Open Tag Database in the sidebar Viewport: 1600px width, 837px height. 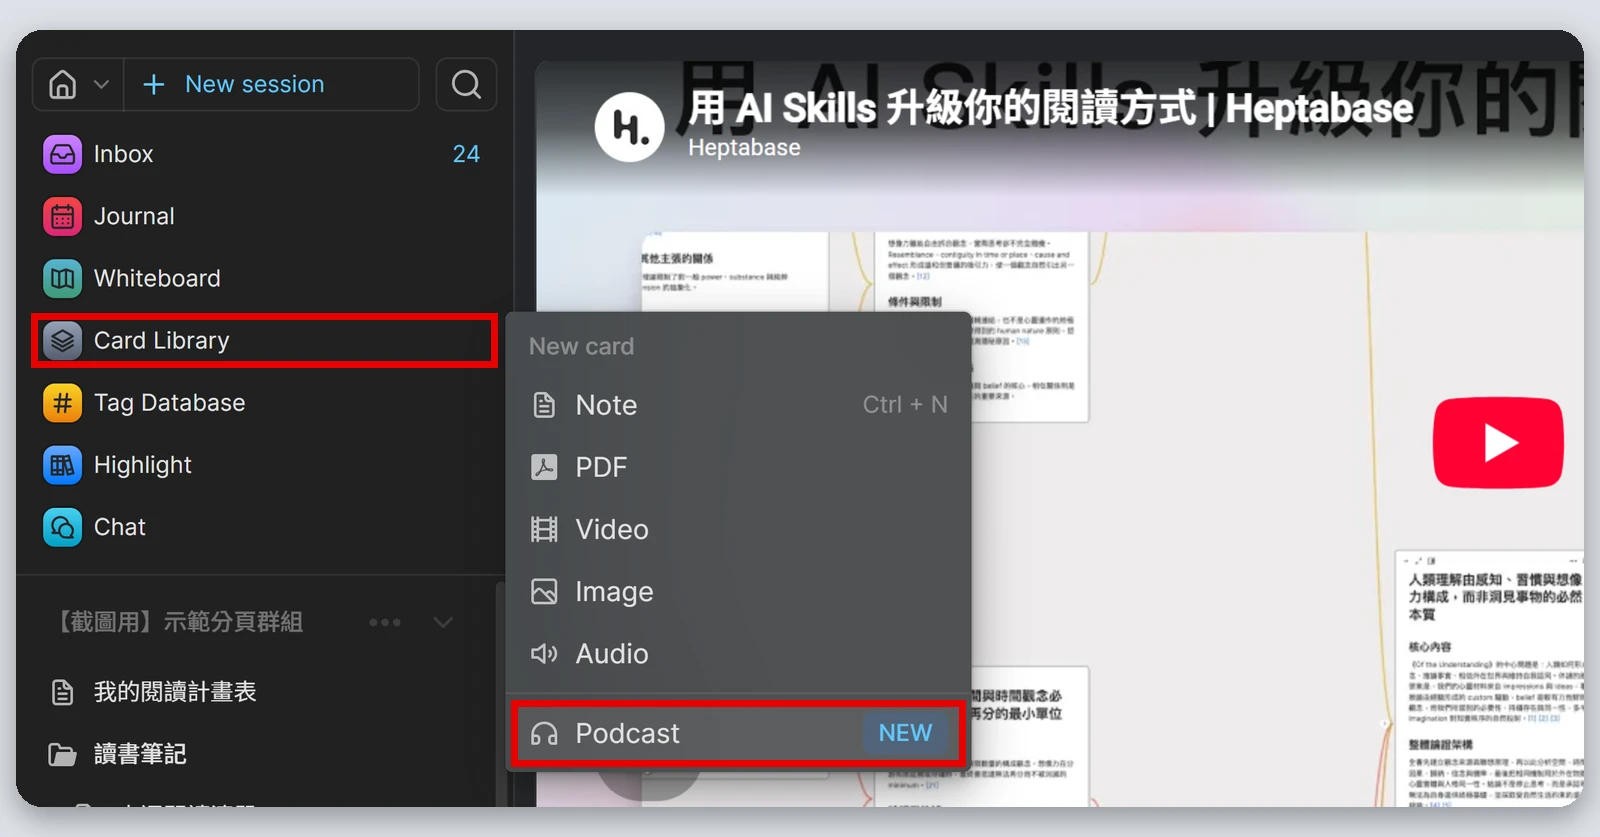(x=264, y=403)
